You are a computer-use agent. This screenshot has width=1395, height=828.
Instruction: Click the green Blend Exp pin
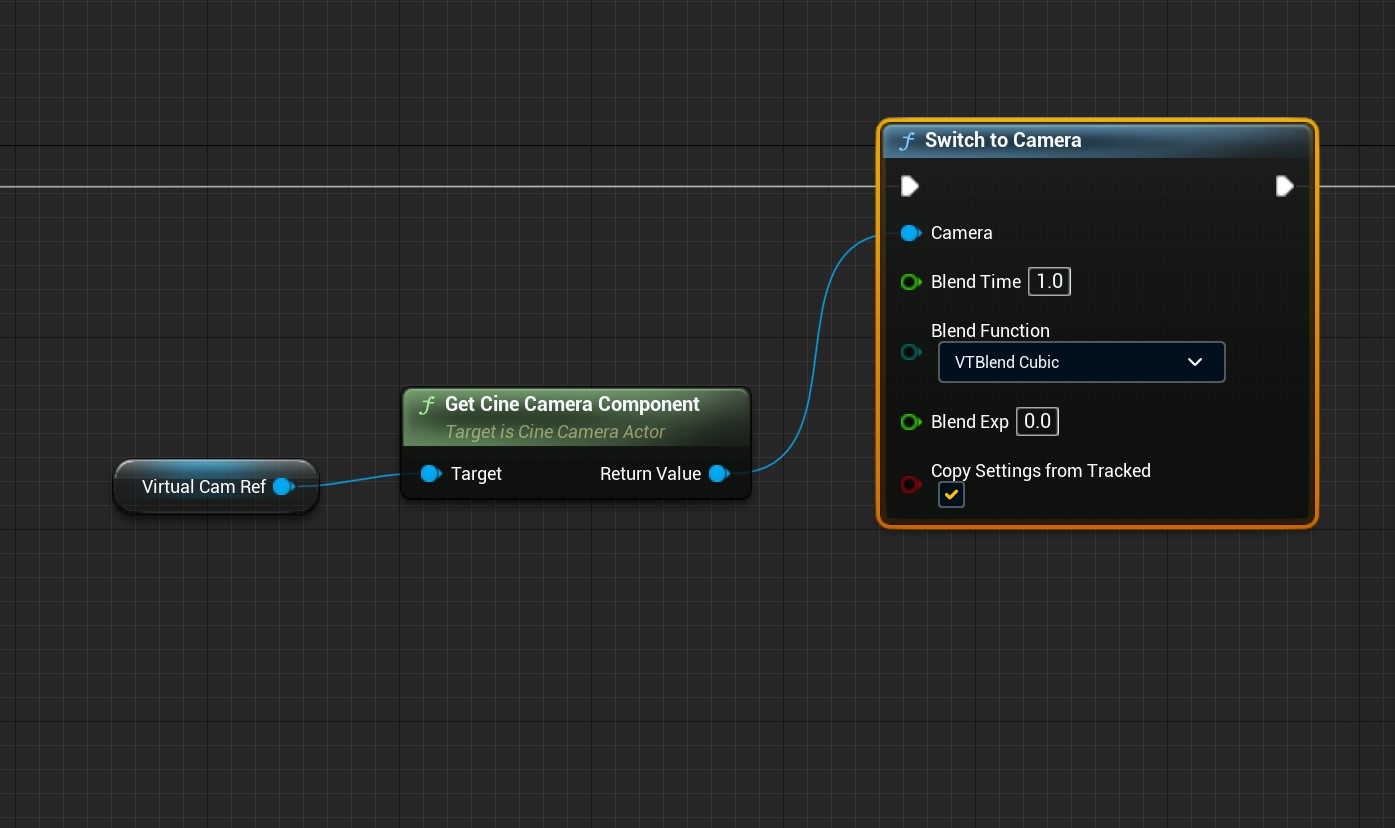click(910, 422)
